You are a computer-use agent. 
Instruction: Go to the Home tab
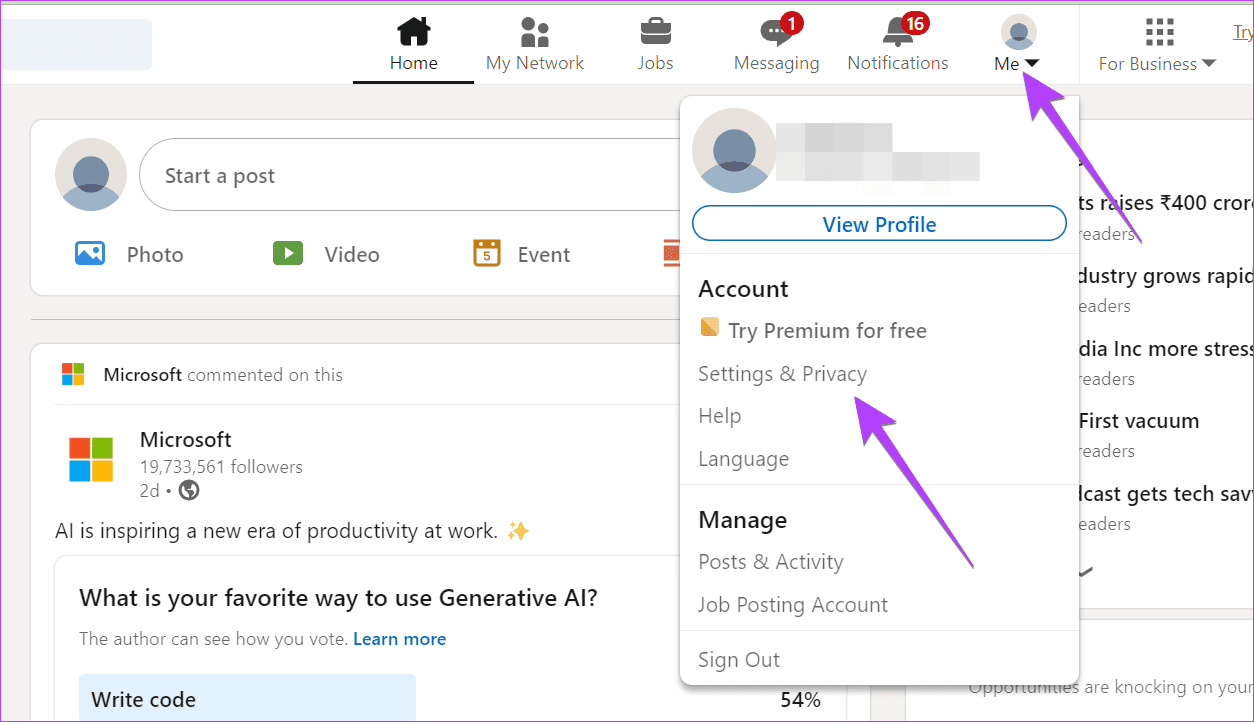[x=414, y=45]
